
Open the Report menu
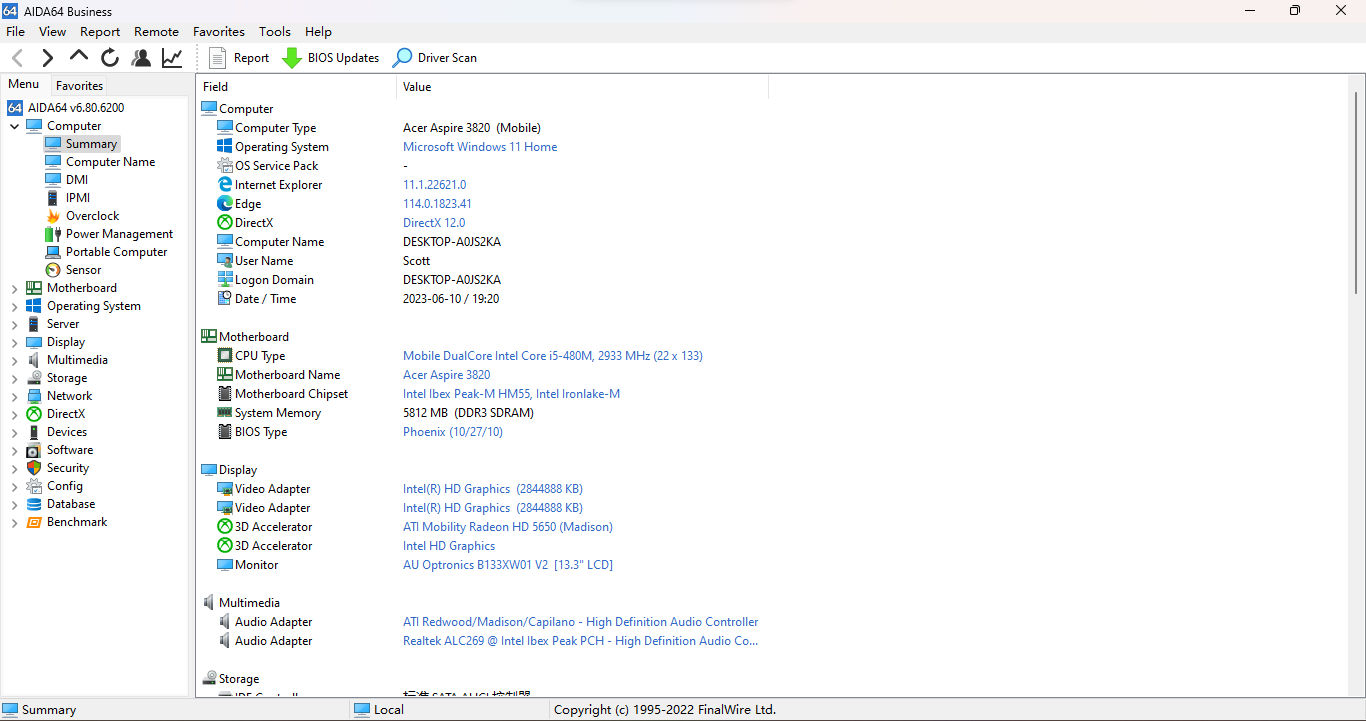click(x=100, y=32)
